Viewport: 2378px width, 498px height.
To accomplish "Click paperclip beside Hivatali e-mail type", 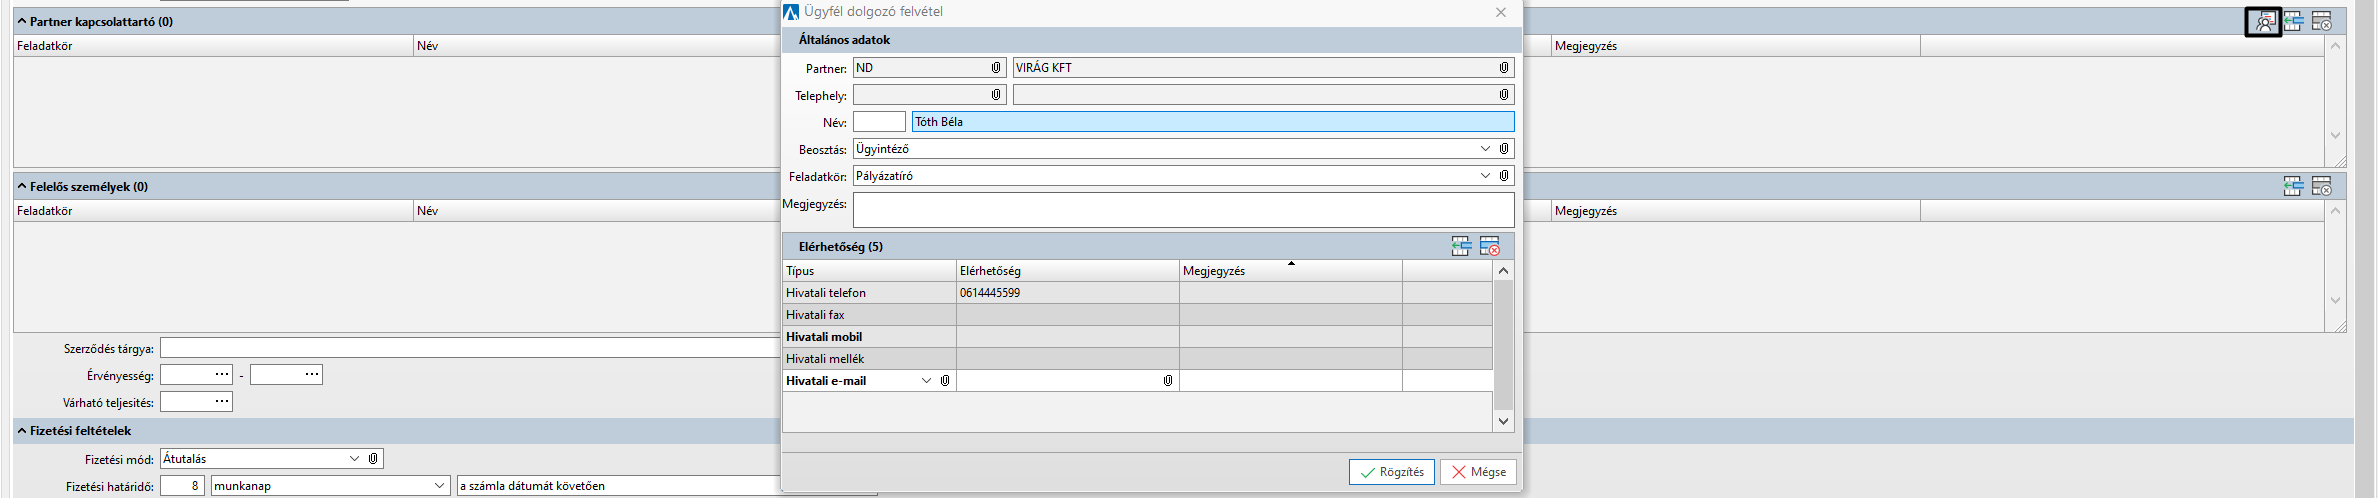I will 945,380.
